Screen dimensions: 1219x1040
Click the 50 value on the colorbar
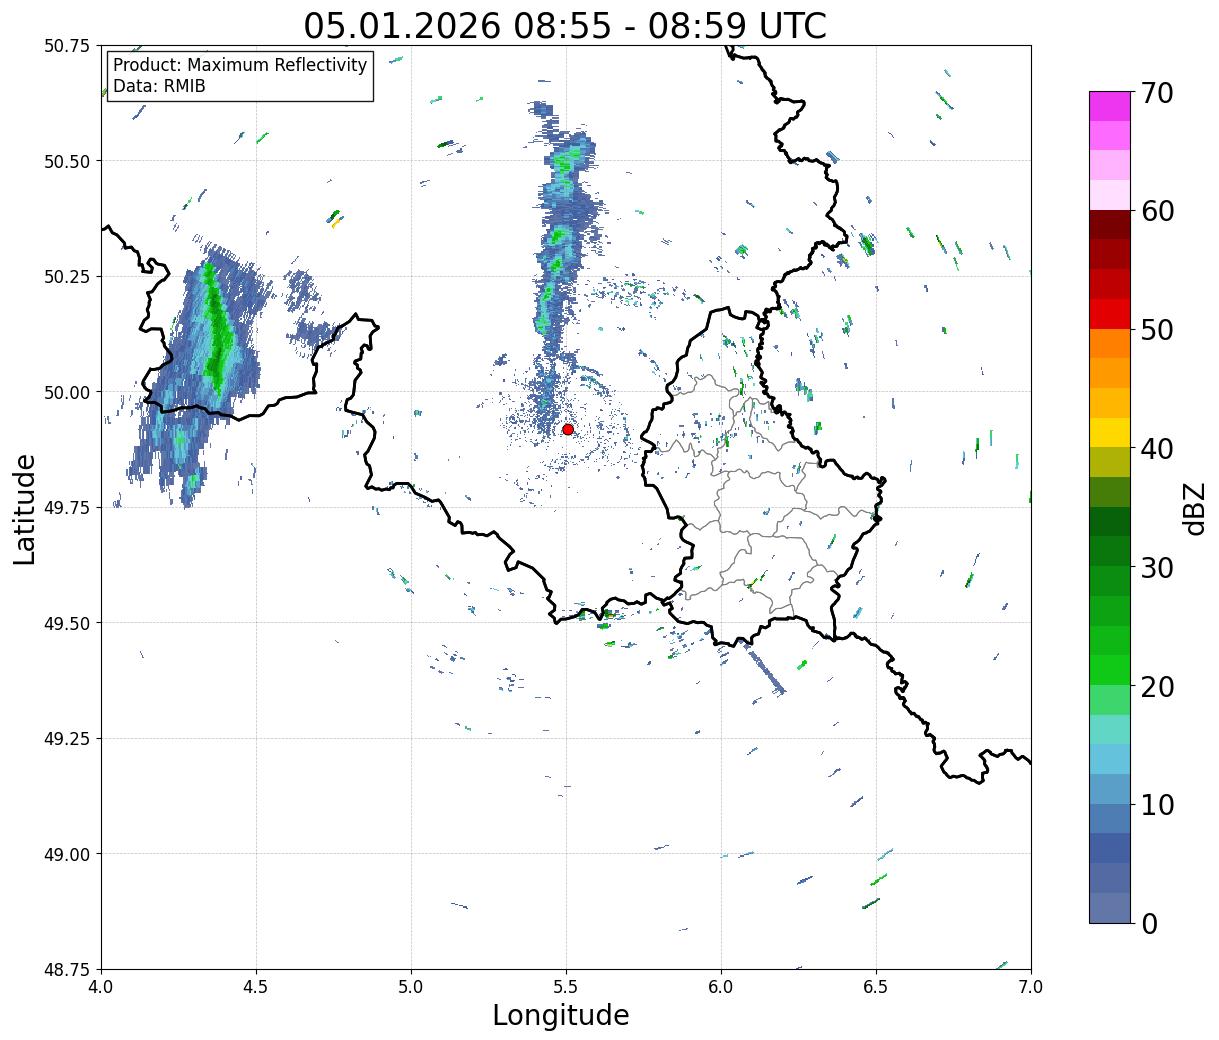tap(1158, 330)
